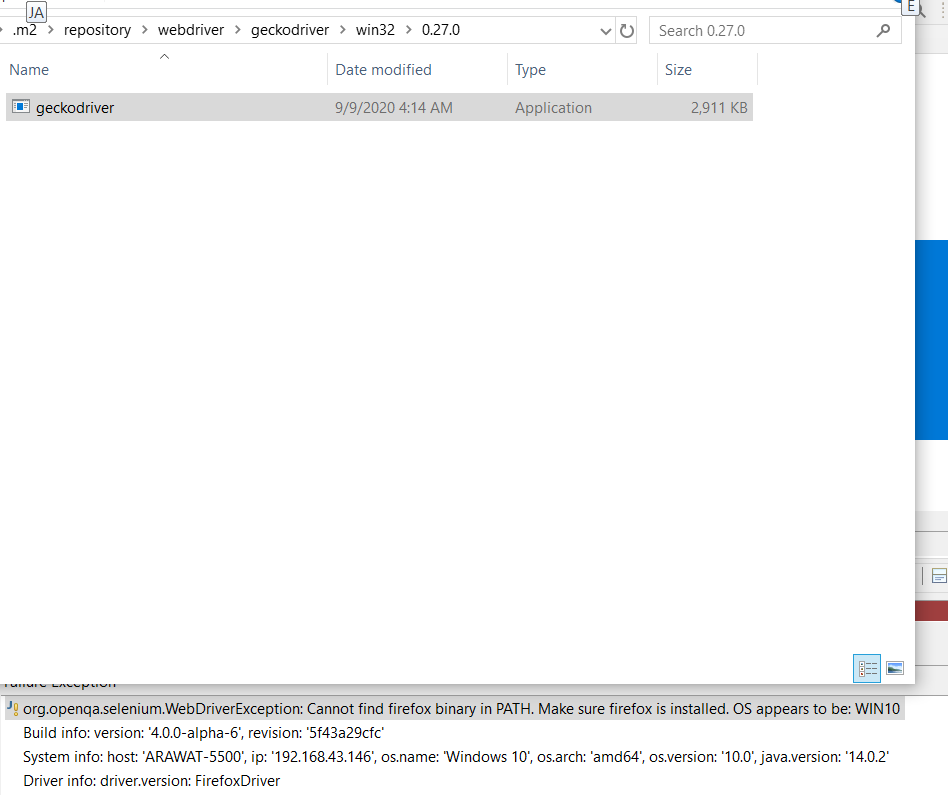Switch to Details view layout
The width and height of the screenshot is (948, 795).
coord(866,668)
